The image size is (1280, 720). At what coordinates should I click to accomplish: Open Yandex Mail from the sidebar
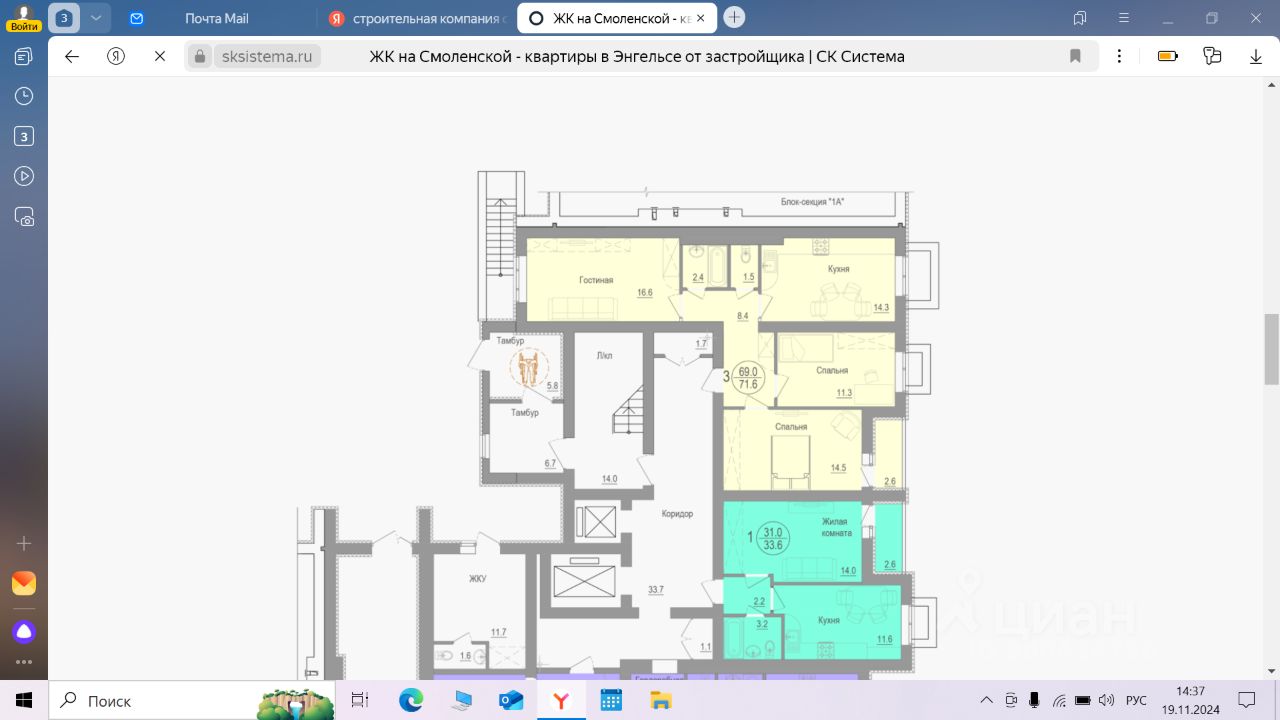tap(24, 583)
